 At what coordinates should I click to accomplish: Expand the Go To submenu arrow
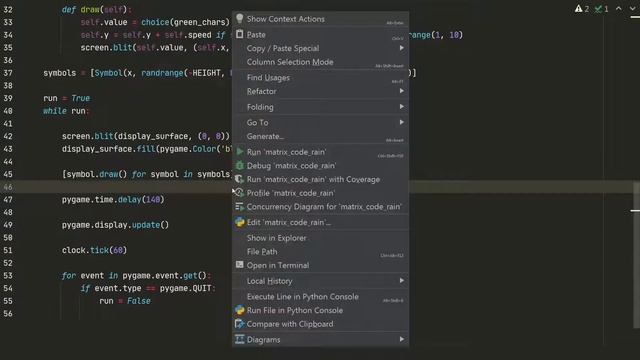[402, 122]
